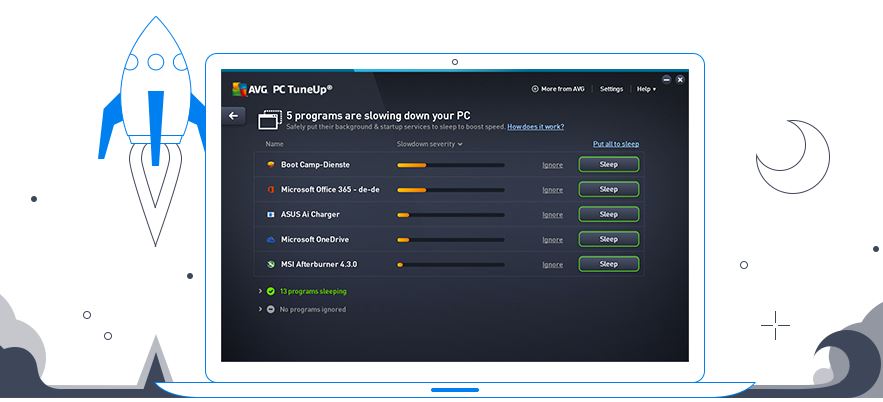Click the 5 programs slowing down heading
The image size is (883, 402).
(x=378, y=115)
